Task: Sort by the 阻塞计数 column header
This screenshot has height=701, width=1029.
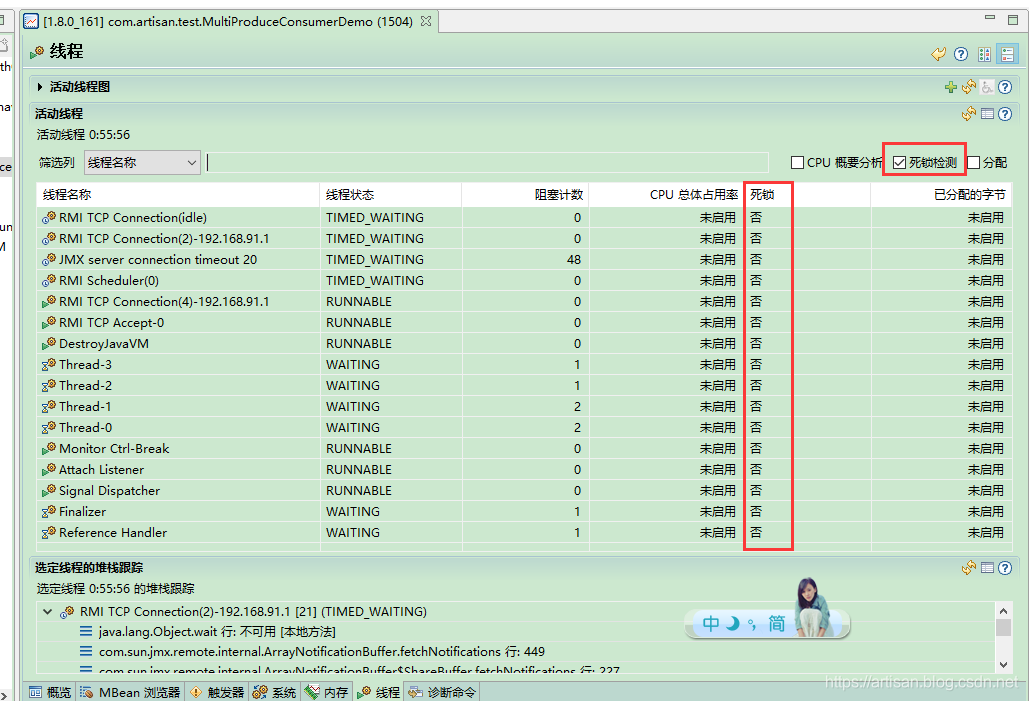Action: 558,195
